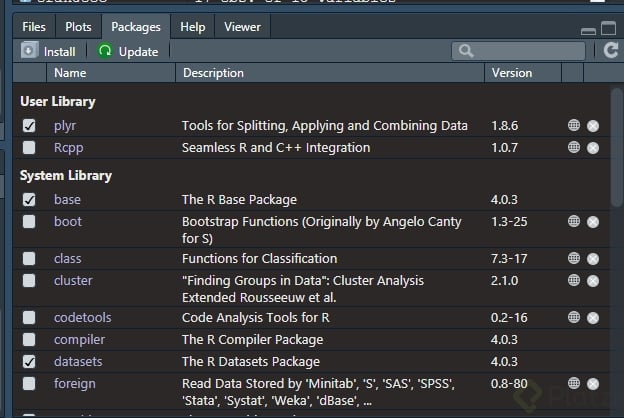Enable the boot package checkbox
624x418 pixels.
point(29,222)
